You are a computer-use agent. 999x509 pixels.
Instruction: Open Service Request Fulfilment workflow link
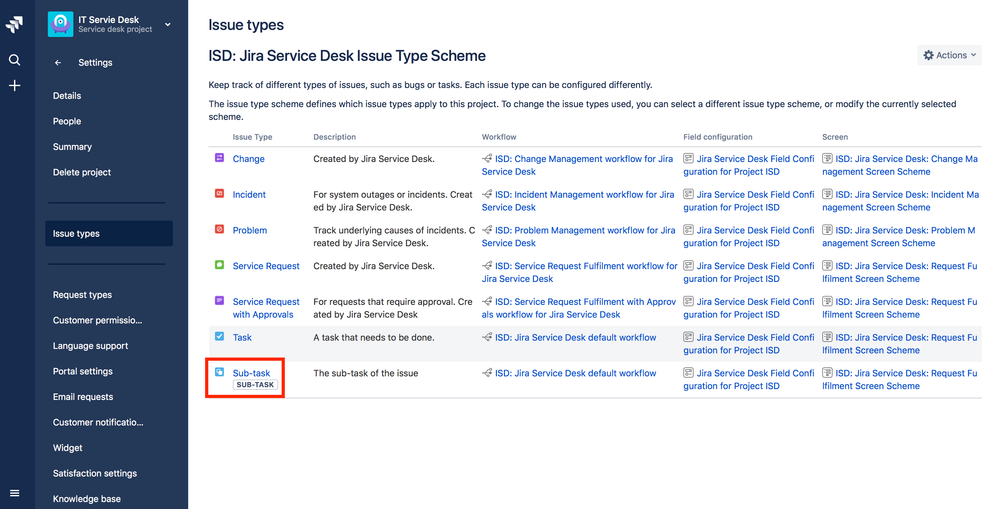pos(580,272)
